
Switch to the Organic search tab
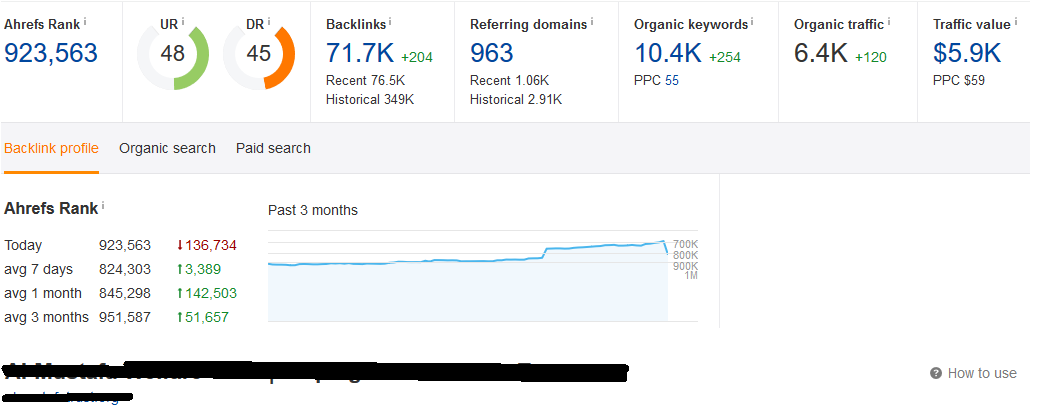167,148
